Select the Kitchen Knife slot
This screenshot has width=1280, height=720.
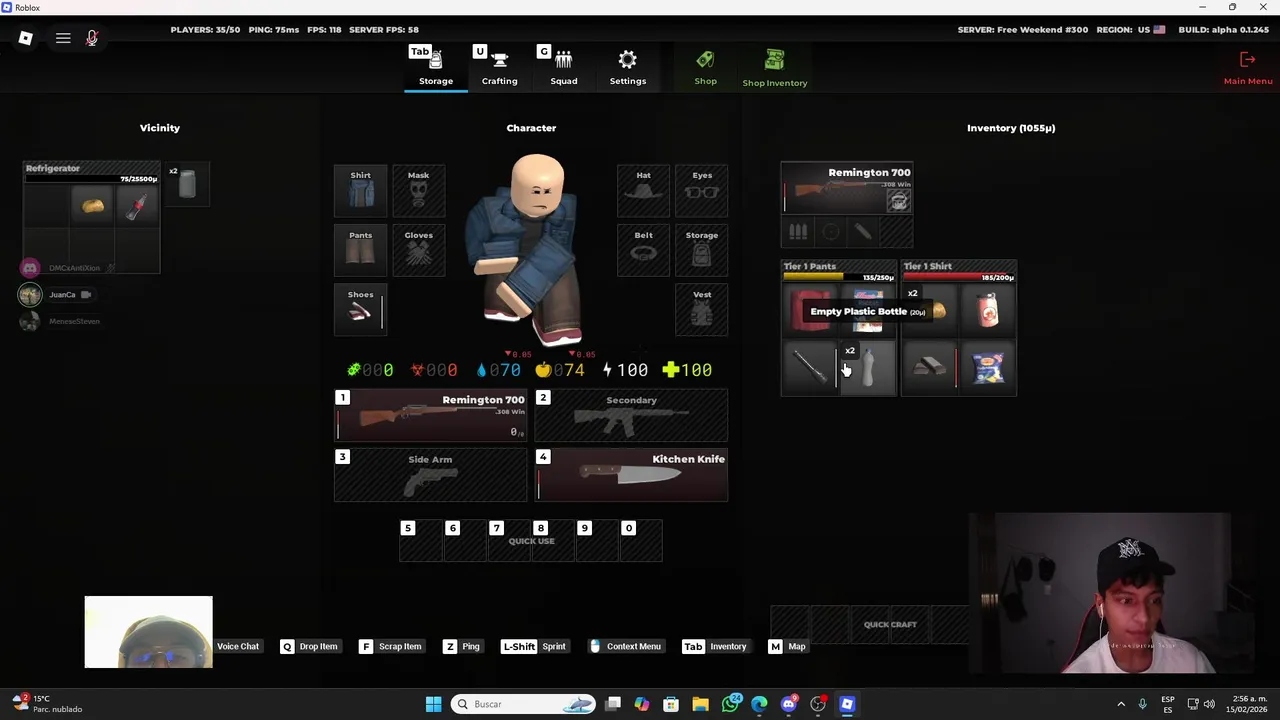click(x=631, y=475)
